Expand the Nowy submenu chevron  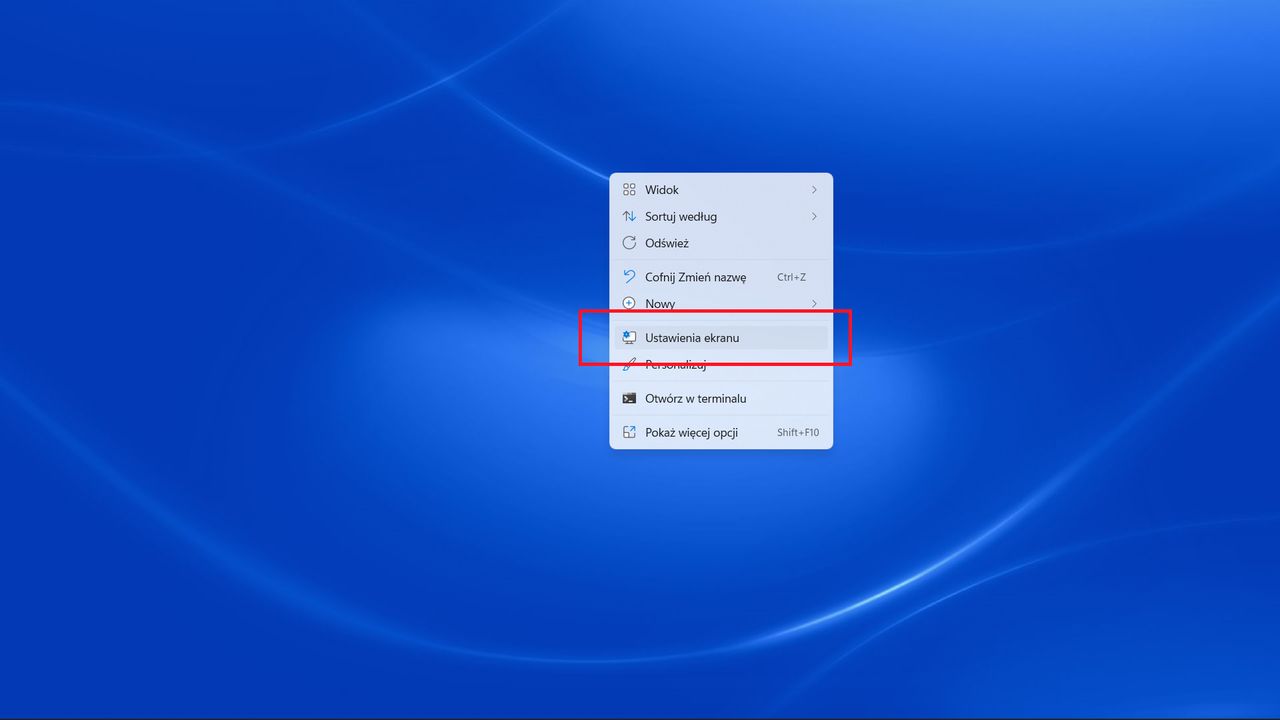tap(814, 303)
